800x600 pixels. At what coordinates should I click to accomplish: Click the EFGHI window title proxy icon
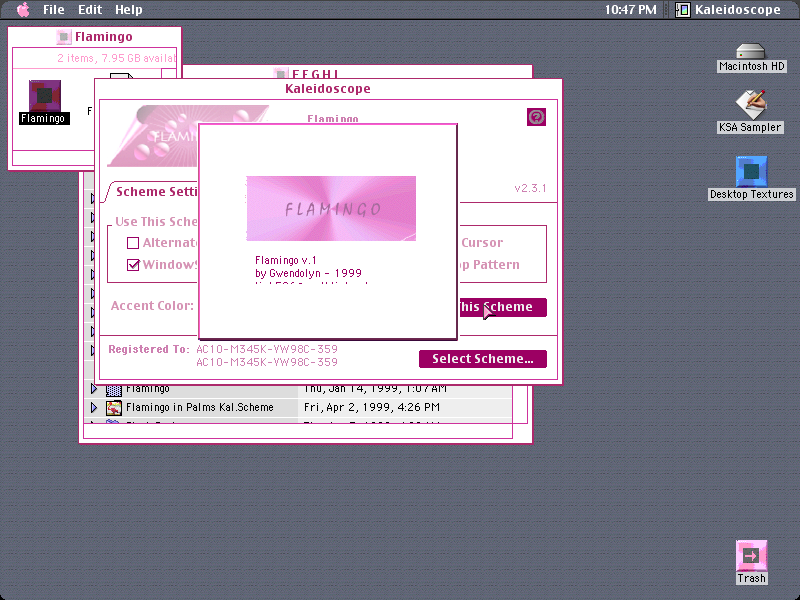(280, 73)
